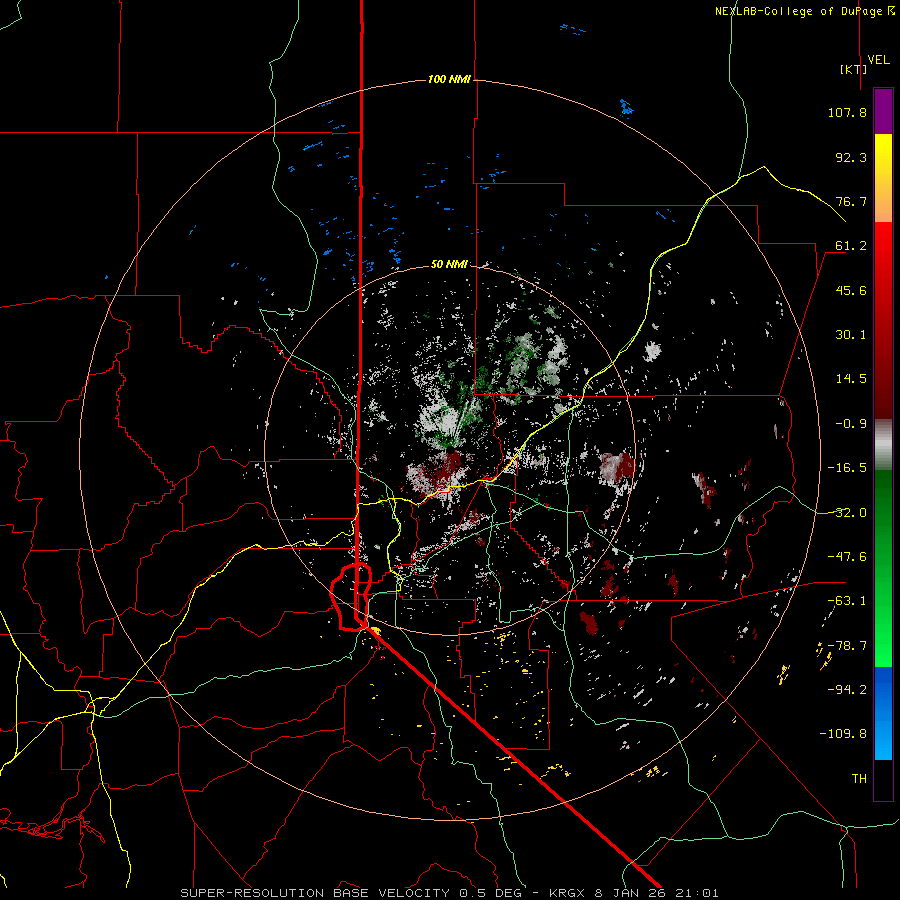
Task: Select the 92.3 scale value
Action: pyautogui.click(x=851, y=157)
